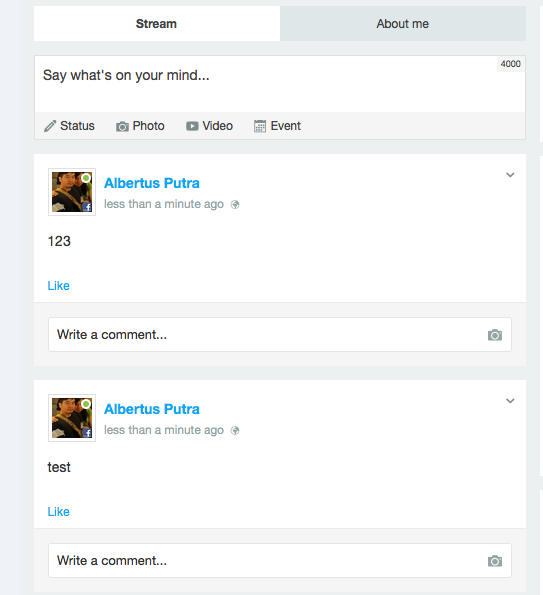Image resolution: width=543 pixels, height=595 pixels.
Task: Pick the Event calendar icon
Action: (x=260, y=126)
